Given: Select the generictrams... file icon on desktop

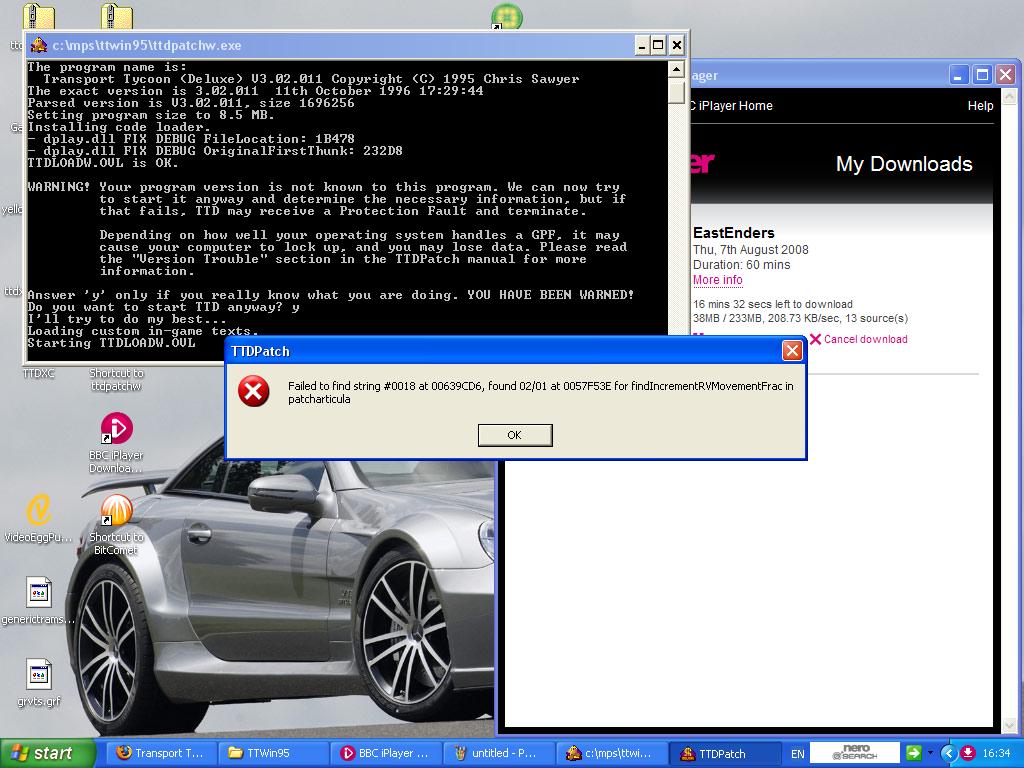Looking at the screenshot, I should pos(39,600).
